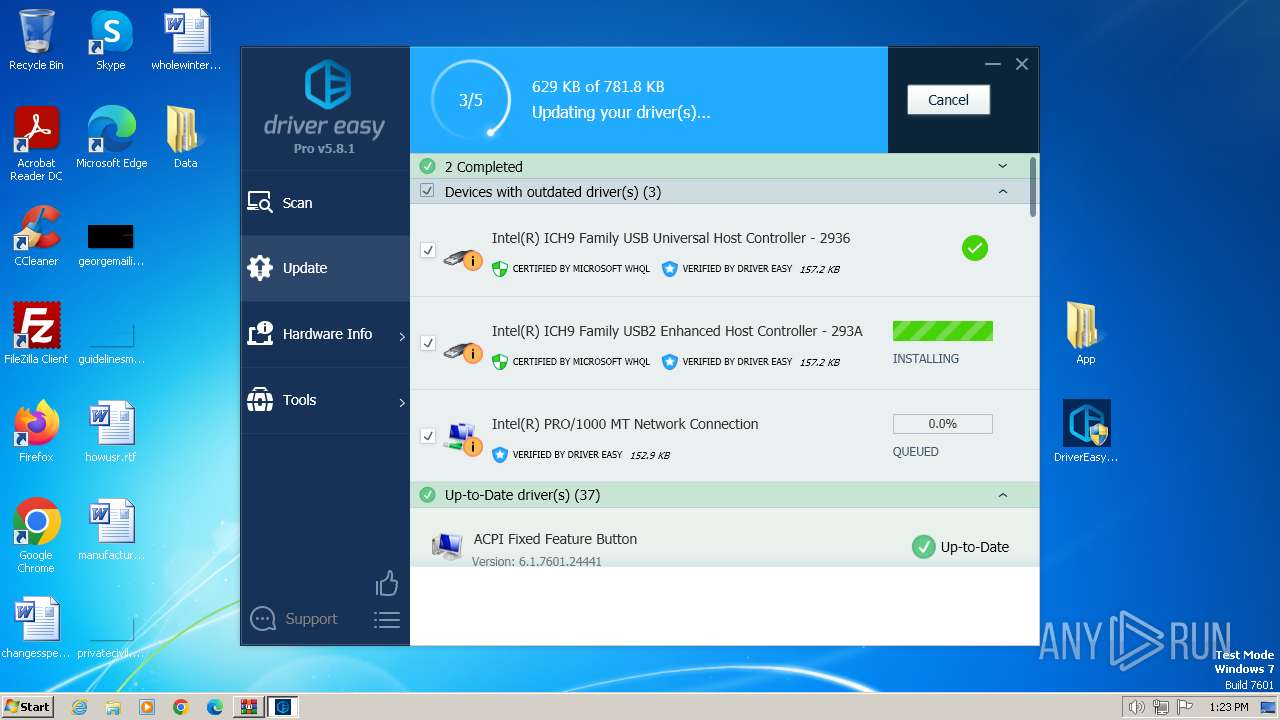Click the 3/5 circular progress indicator
The height and width of the screenshot is (720, 1280).
point(470,100)
